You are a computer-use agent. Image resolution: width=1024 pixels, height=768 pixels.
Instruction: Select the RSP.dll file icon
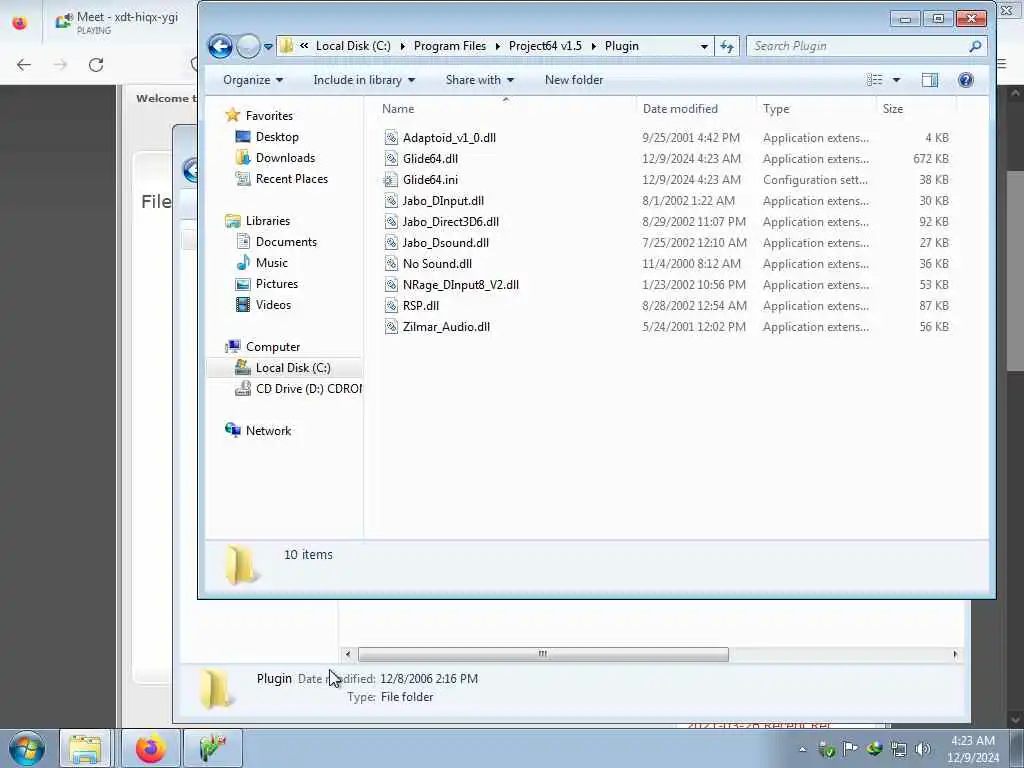pos(391,306)
